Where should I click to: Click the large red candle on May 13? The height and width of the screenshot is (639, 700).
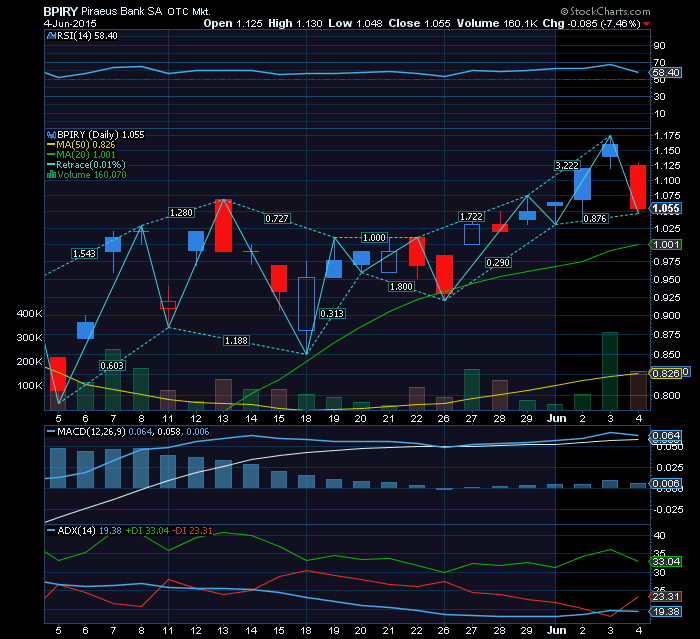(223, 226)
